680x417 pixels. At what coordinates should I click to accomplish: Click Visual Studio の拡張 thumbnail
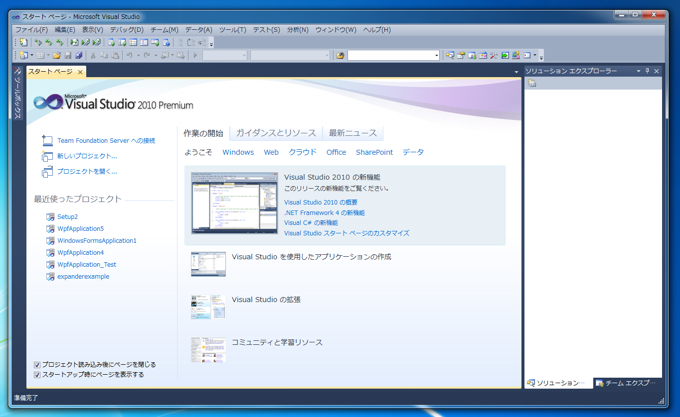[x=208, y=306]
